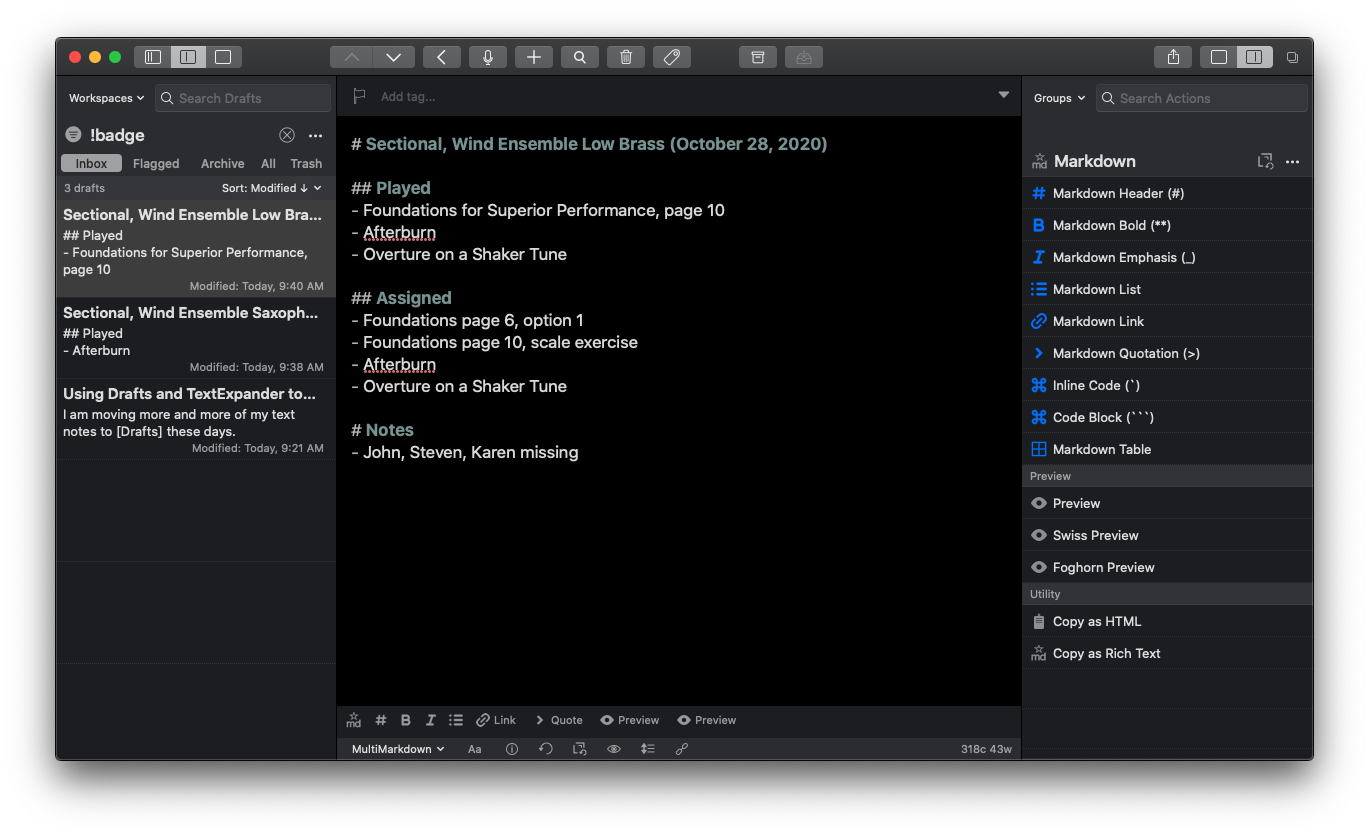Run the Markdown List action
This screenshot has width=1369, height=834.
coord(1167,289)
